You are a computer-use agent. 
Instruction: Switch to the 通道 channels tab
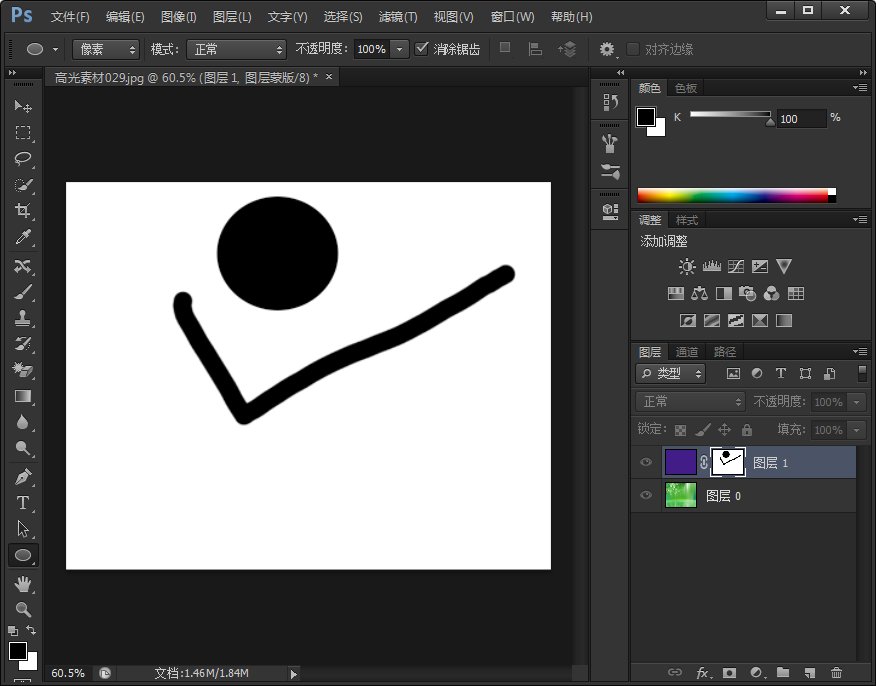[687, 352]
